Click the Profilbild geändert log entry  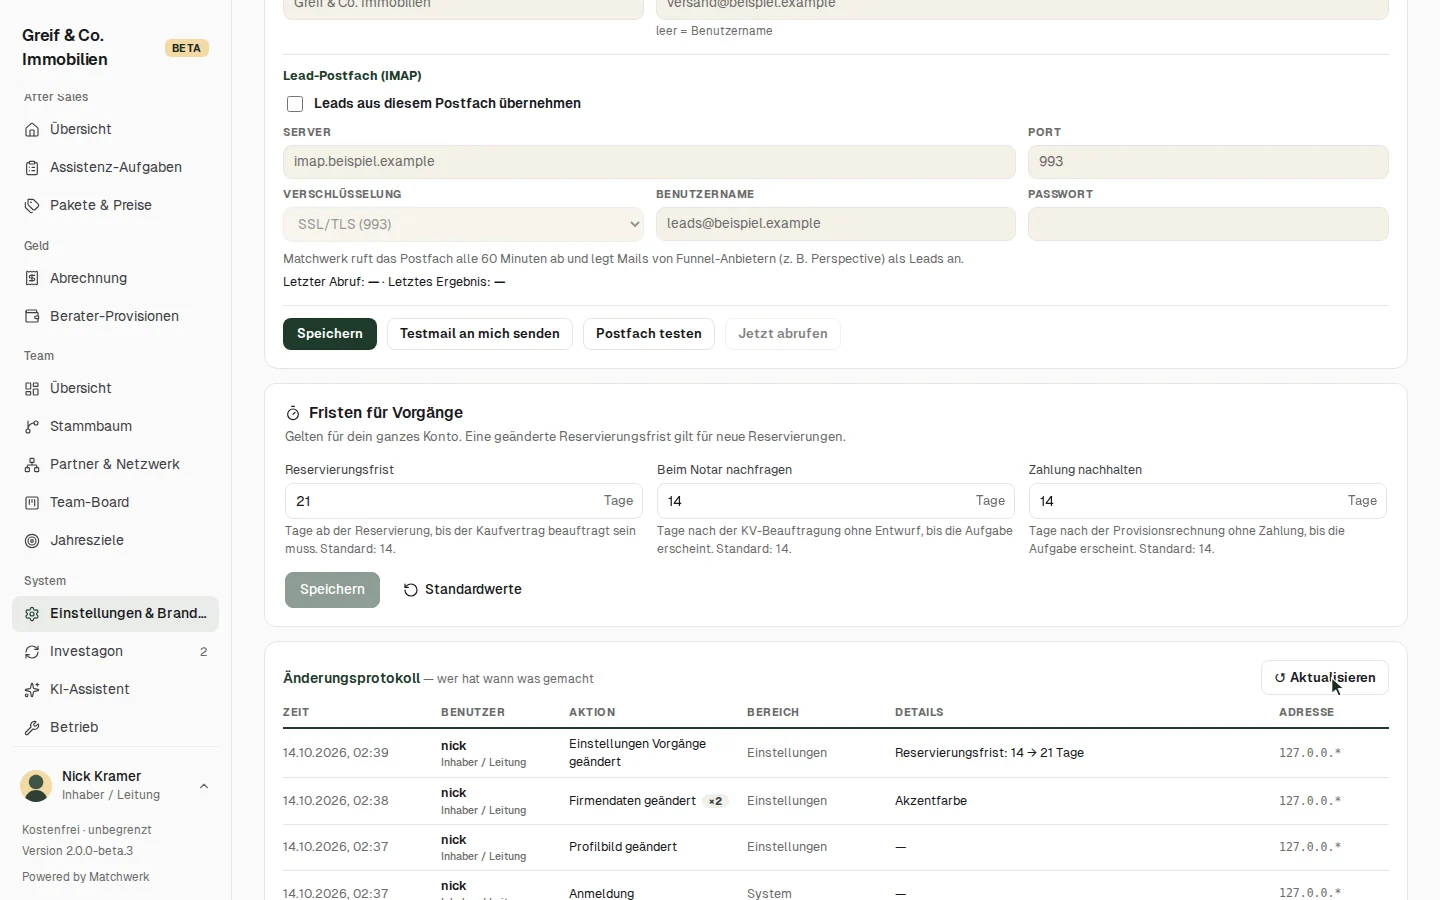(x=623, y=847)
